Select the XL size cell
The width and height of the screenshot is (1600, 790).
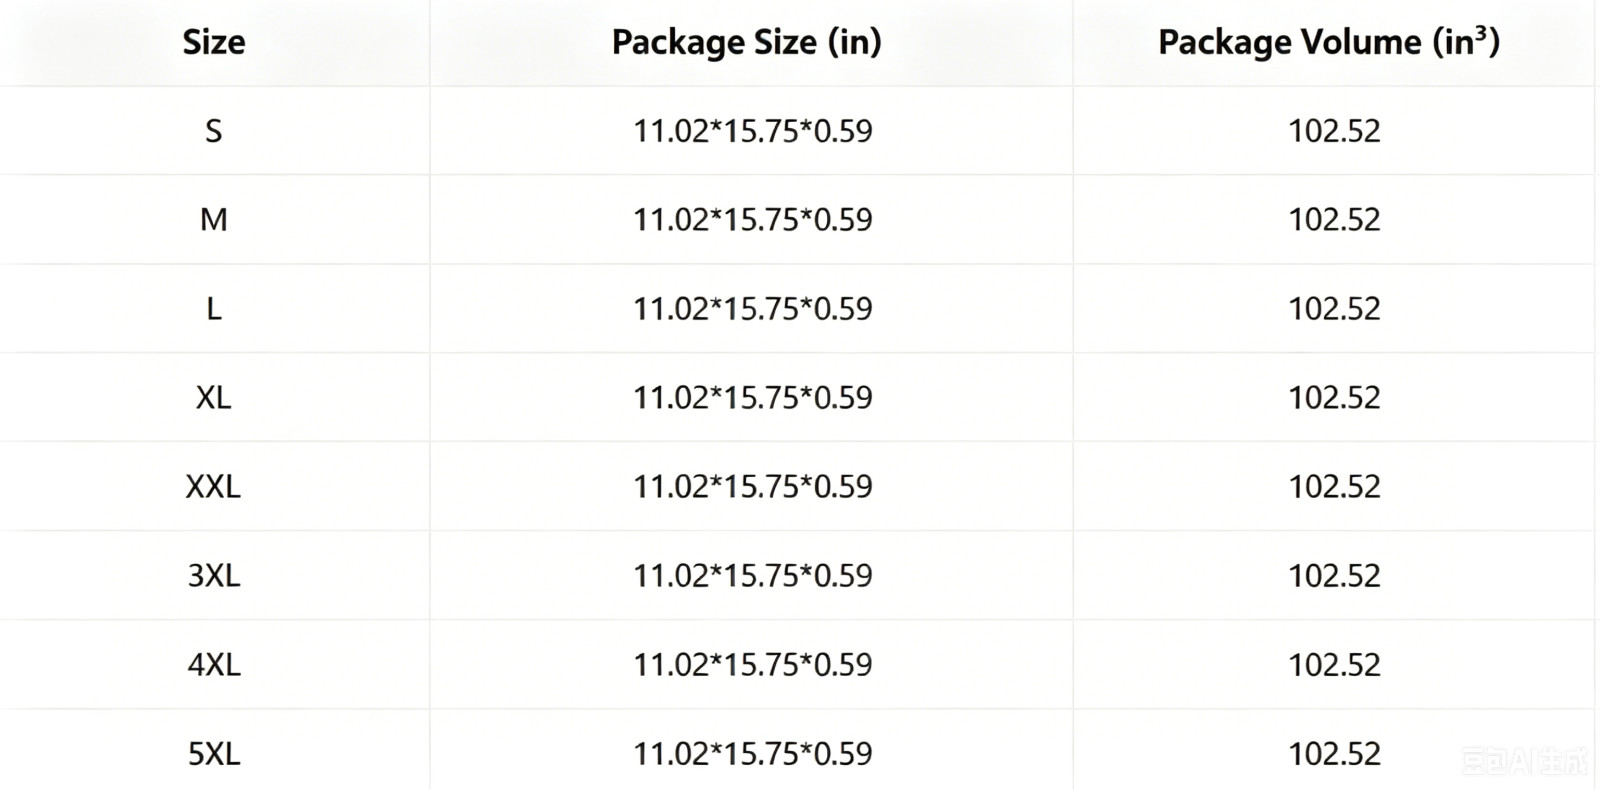click(213, 398)
